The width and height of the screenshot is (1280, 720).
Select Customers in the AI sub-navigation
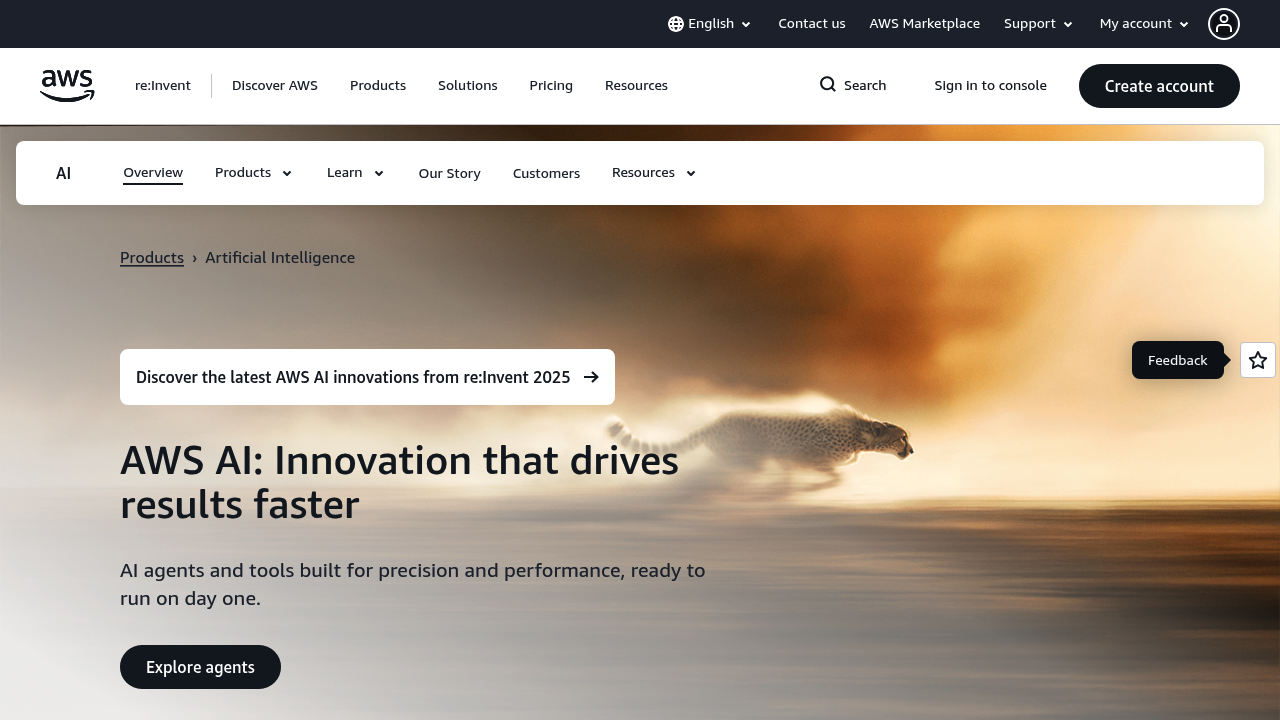point(546,173)
